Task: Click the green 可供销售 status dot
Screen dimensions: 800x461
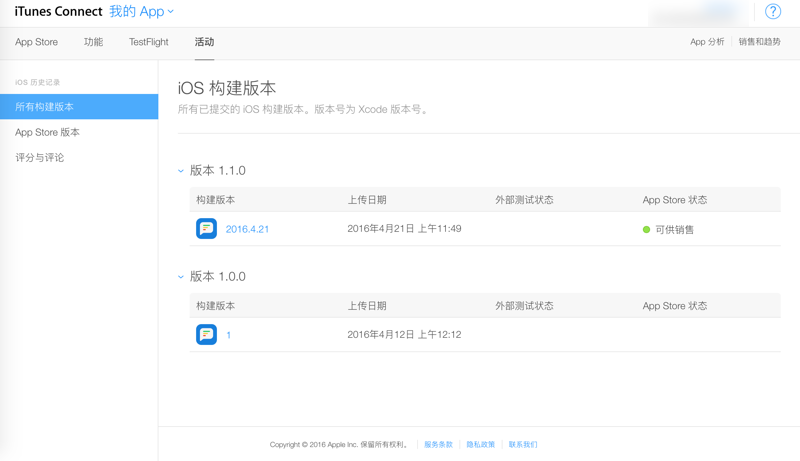Action: tap(646, 230)
